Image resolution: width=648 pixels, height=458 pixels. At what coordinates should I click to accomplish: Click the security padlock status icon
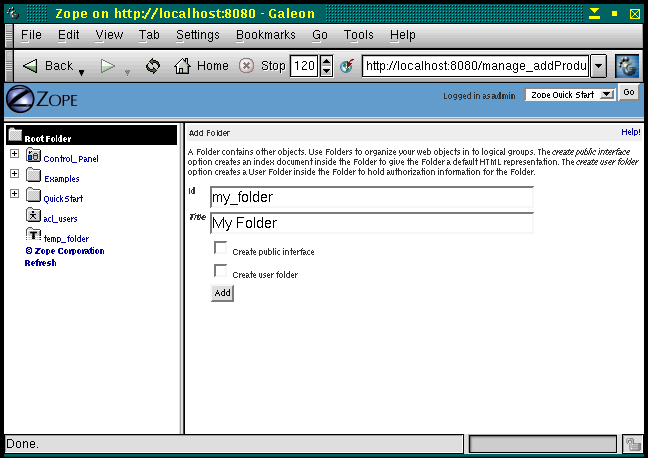[x=633, y=444]
